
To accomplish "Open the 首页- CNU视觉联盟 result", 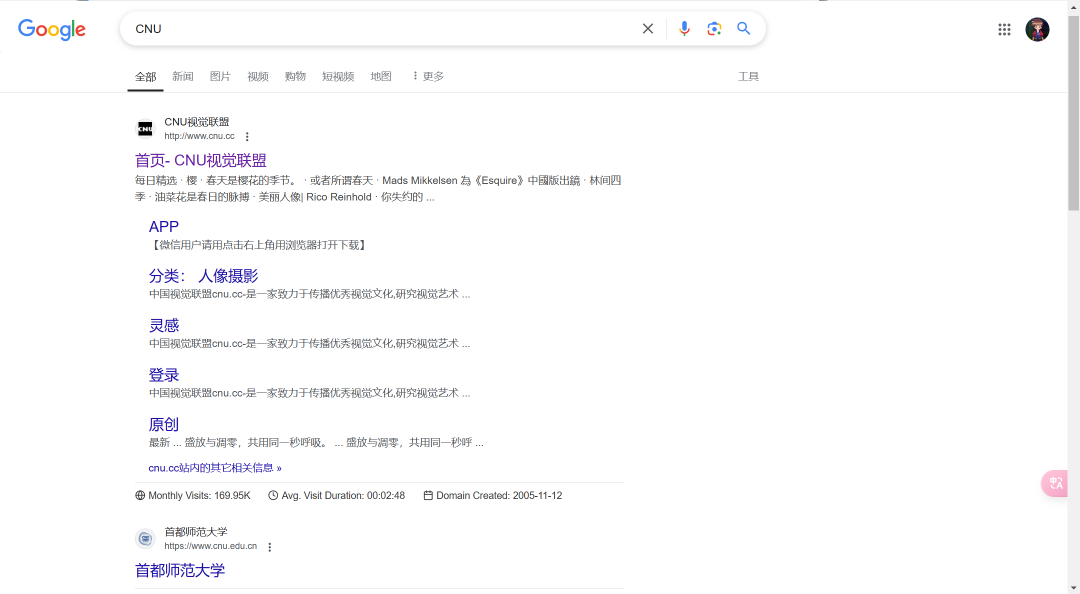I will (200, 161).
